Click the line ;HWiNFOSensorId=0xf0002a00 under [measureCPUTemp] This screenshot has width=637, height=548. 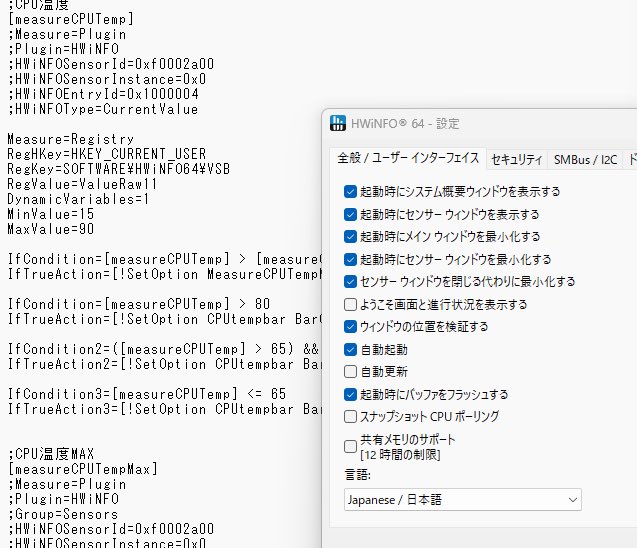(x=111, y=64)
